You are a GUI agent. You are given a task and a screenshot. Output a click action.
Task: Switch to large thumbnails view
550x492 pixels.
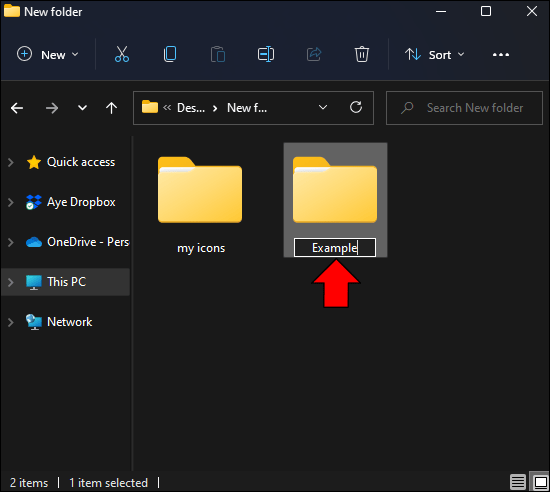point(541,482)
